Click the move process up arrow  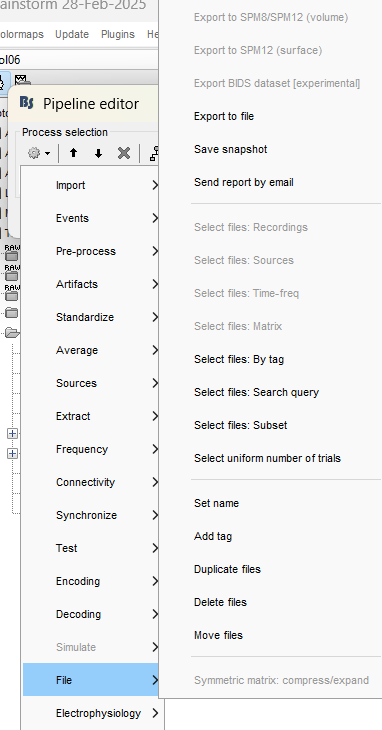click(73, 153)
